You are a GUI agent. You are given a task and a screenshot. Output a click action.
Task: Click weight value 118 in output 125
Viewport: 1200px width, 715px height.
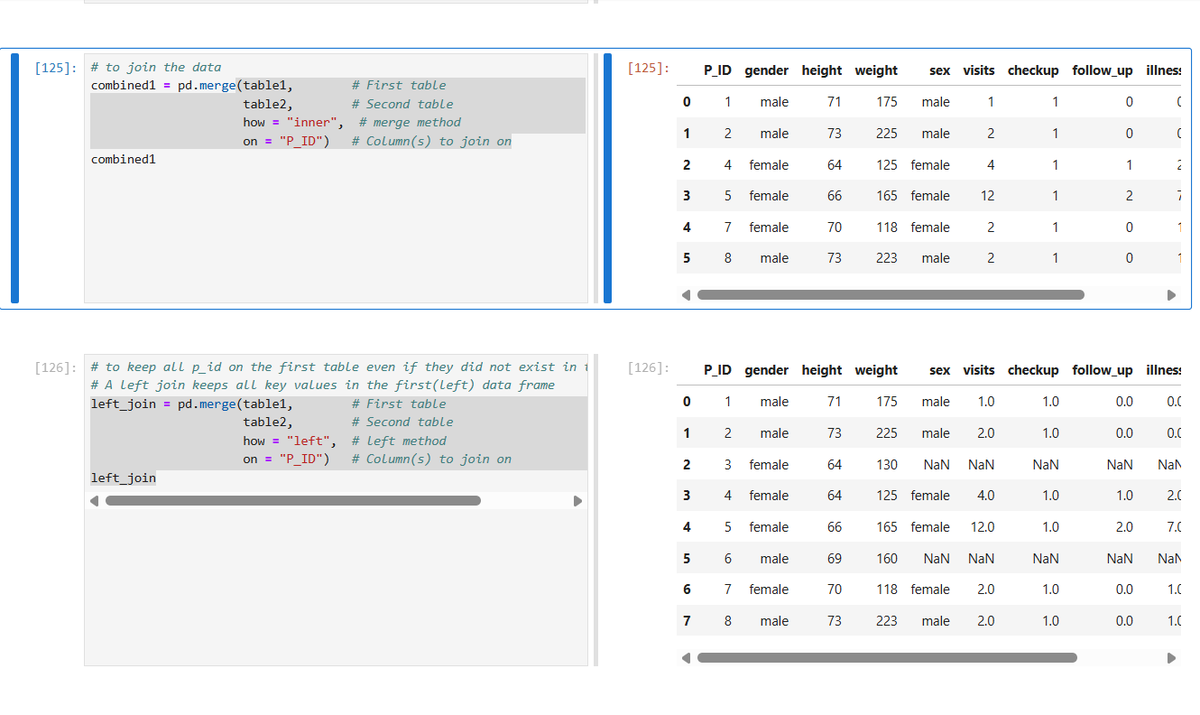click(886, 227)
